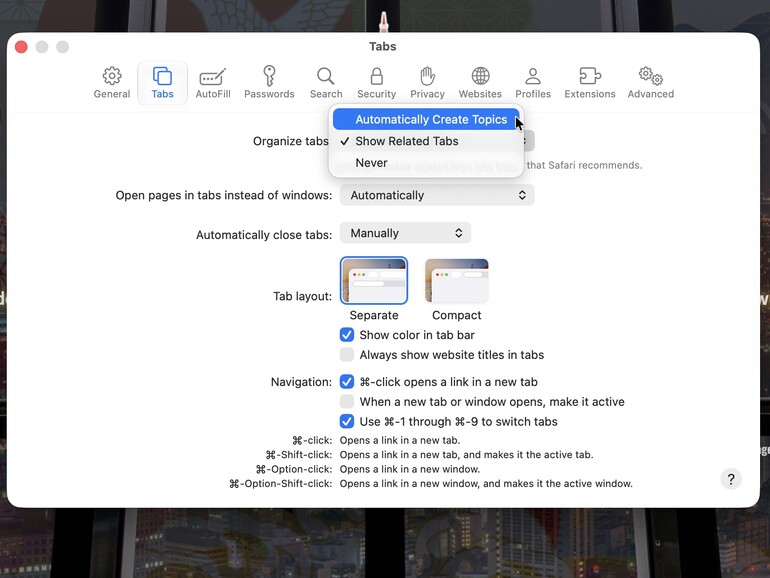Uncheck Use ⌘-1 through ⌘-9 to switch tabs
Screen dimensions: 770x578
pos(347,421)
